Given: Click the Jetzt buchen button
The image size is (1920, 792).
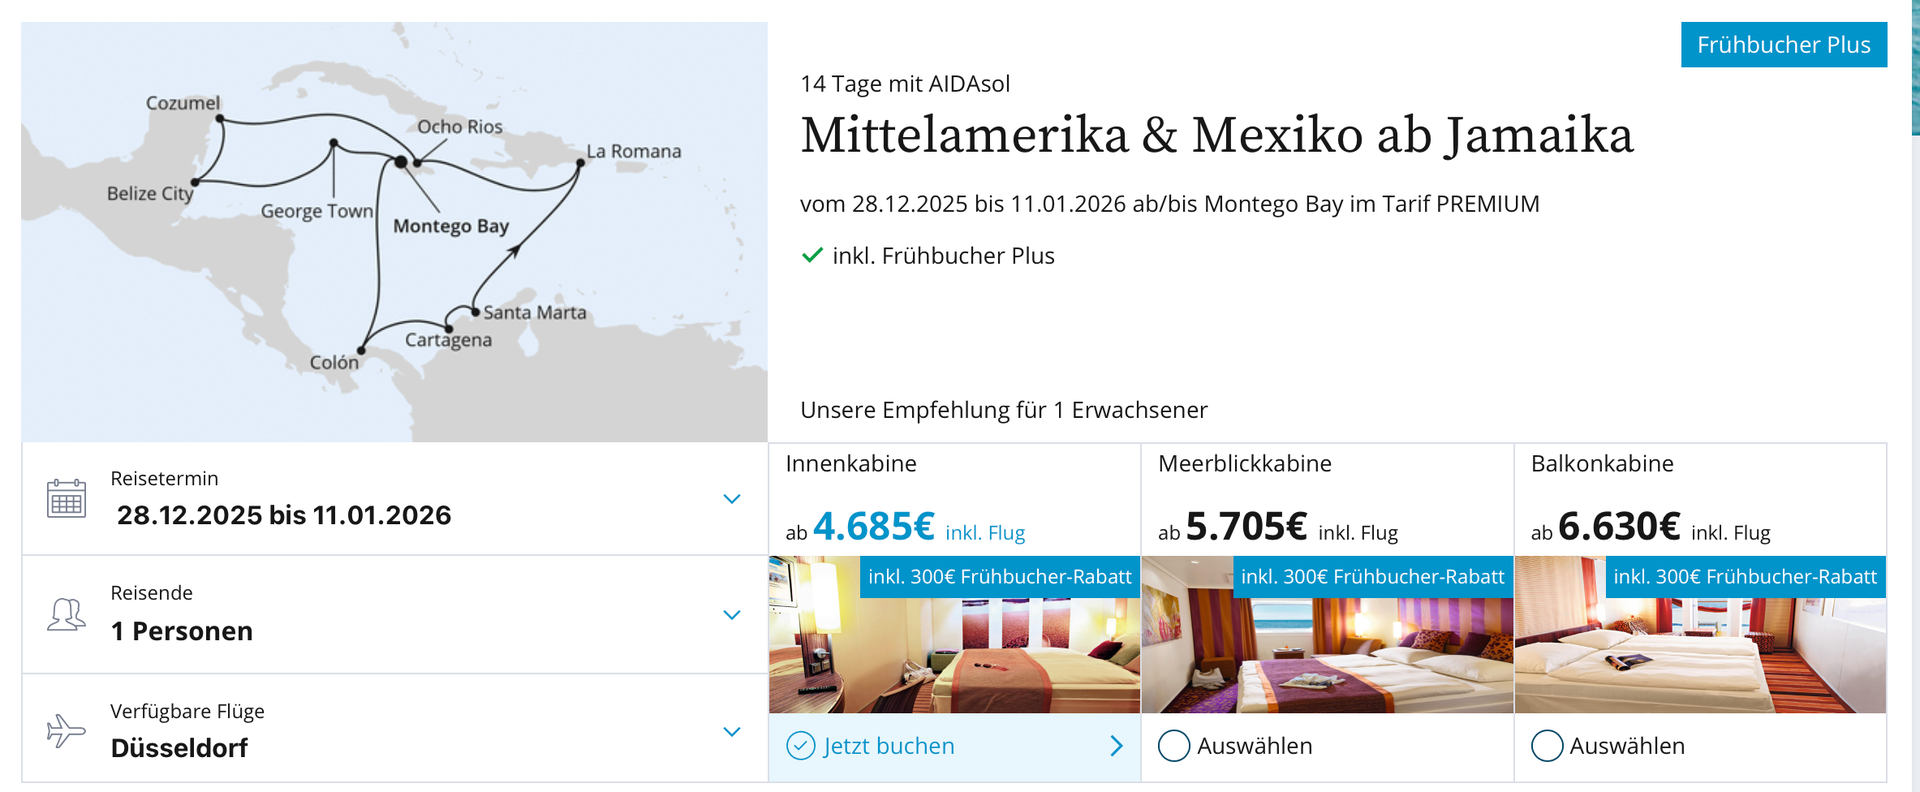Looking at the screenshot, I should (x=889, y=746).
